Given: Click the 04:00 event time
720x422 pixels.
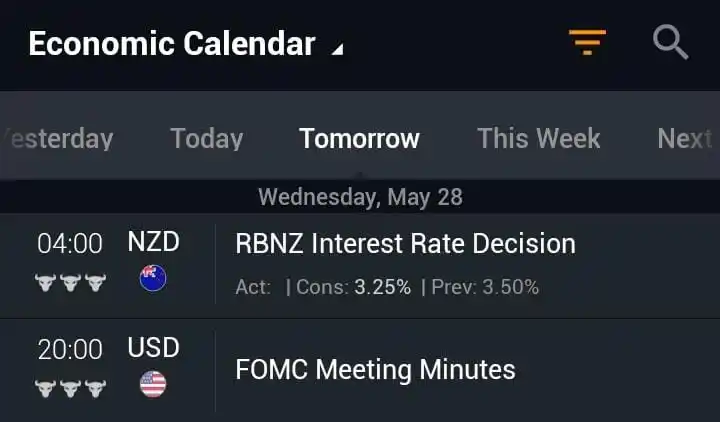Looking at the screenshot, I should click(70, 243).
